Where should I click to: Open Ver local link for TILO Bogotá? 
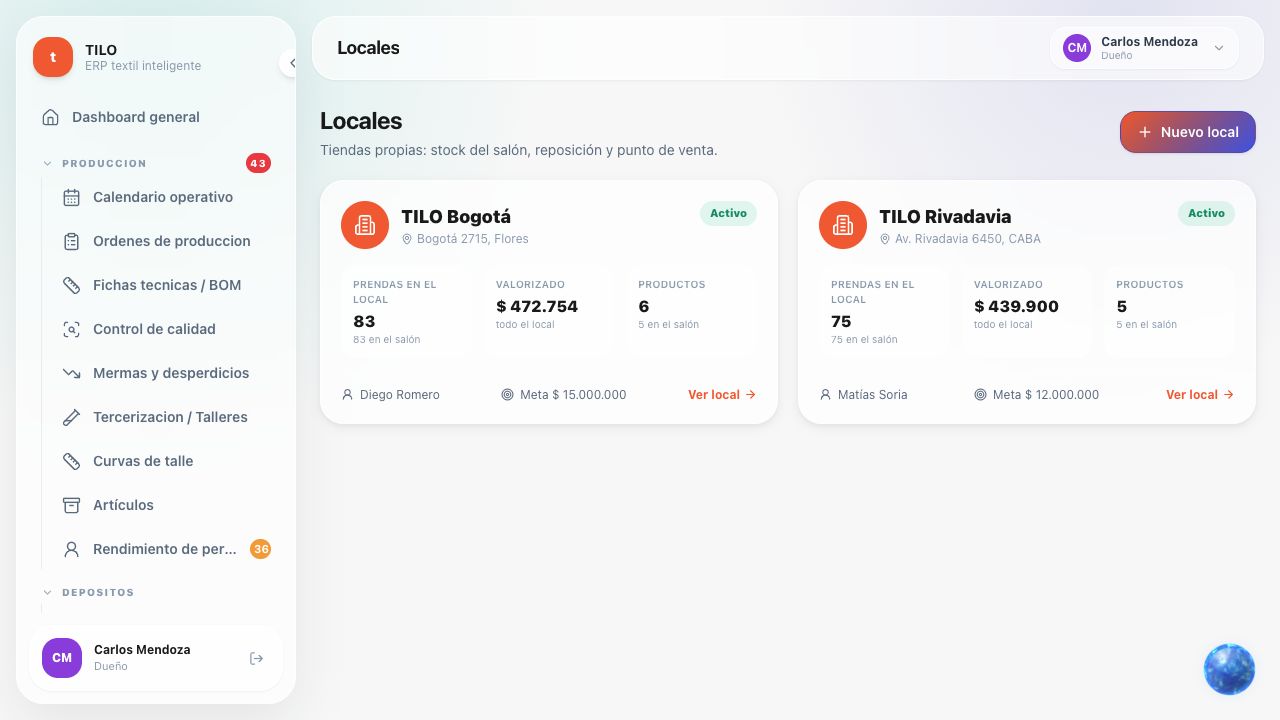tap(722, 395)
